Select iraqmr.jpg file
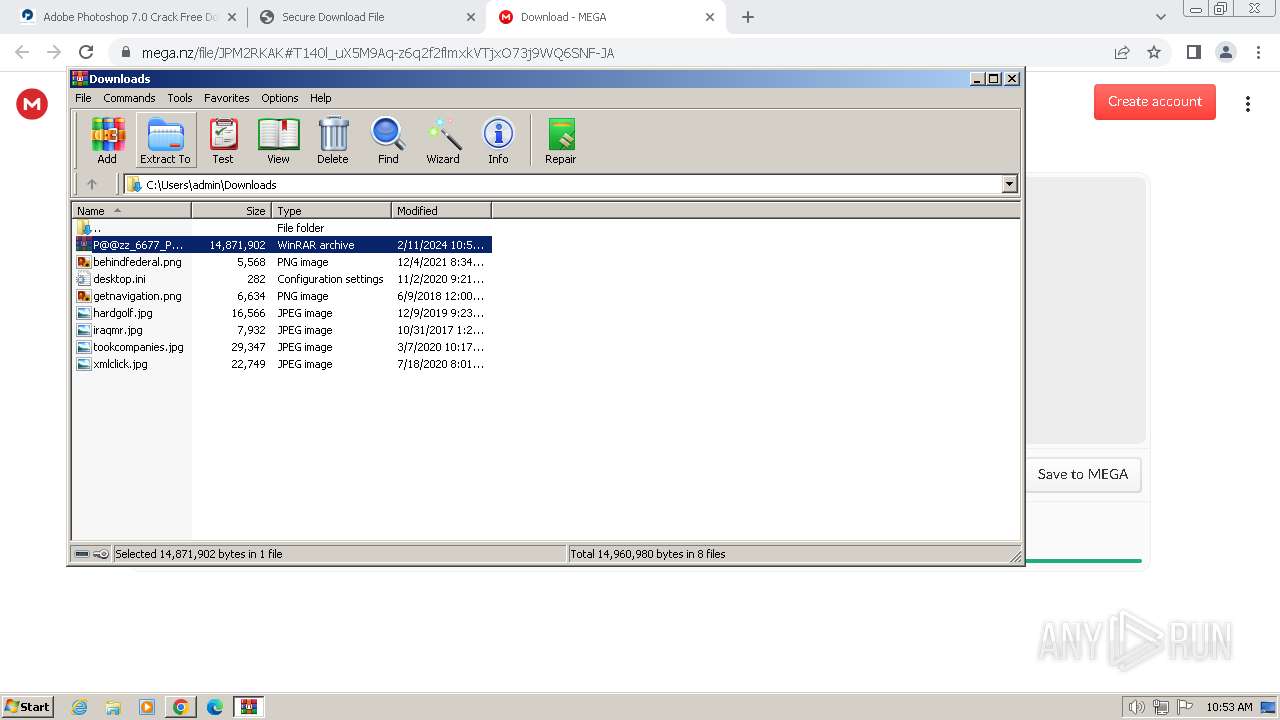1280x720 pixels. [282, 330]
